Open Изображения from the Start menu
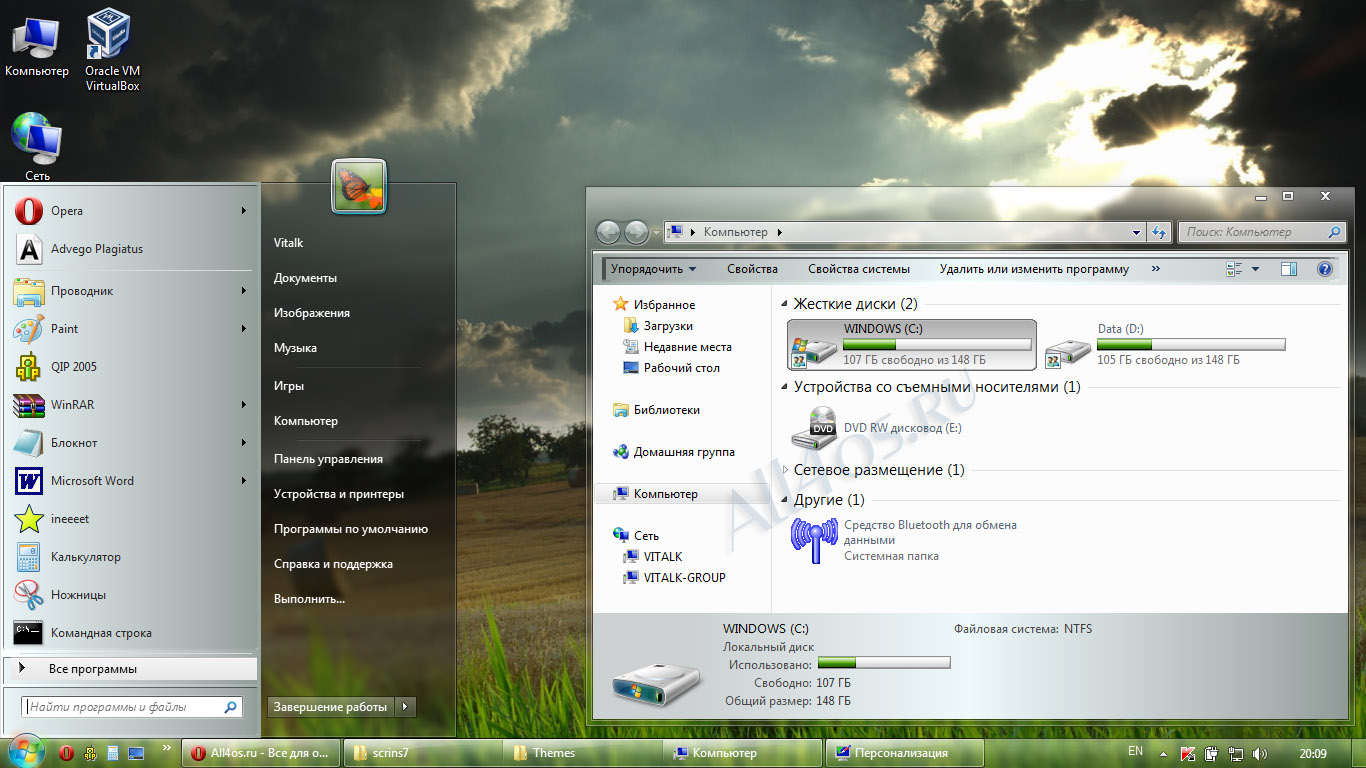Screen dimensions: 1366x768 [312, 313]
